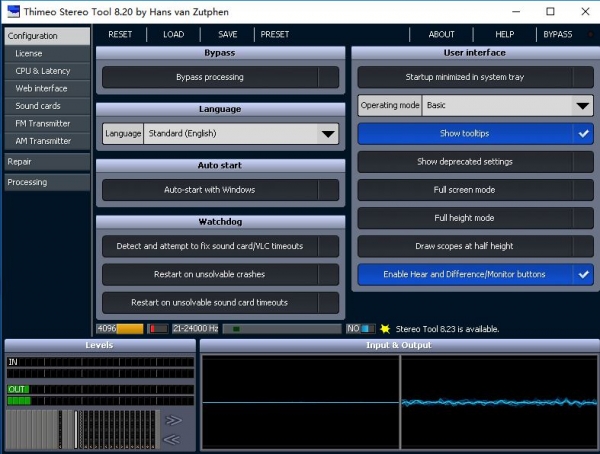Open the Sound cards page
Viewport: 600px width, 454px height.
[40, 106]
